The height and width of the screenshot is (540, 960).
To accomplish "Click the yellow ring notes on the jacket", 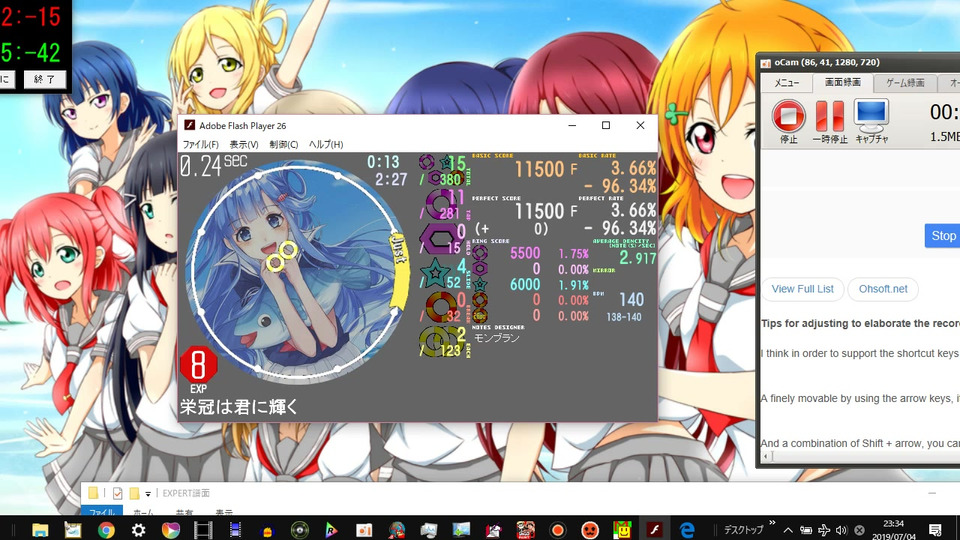I will click(x=282, y=257).
